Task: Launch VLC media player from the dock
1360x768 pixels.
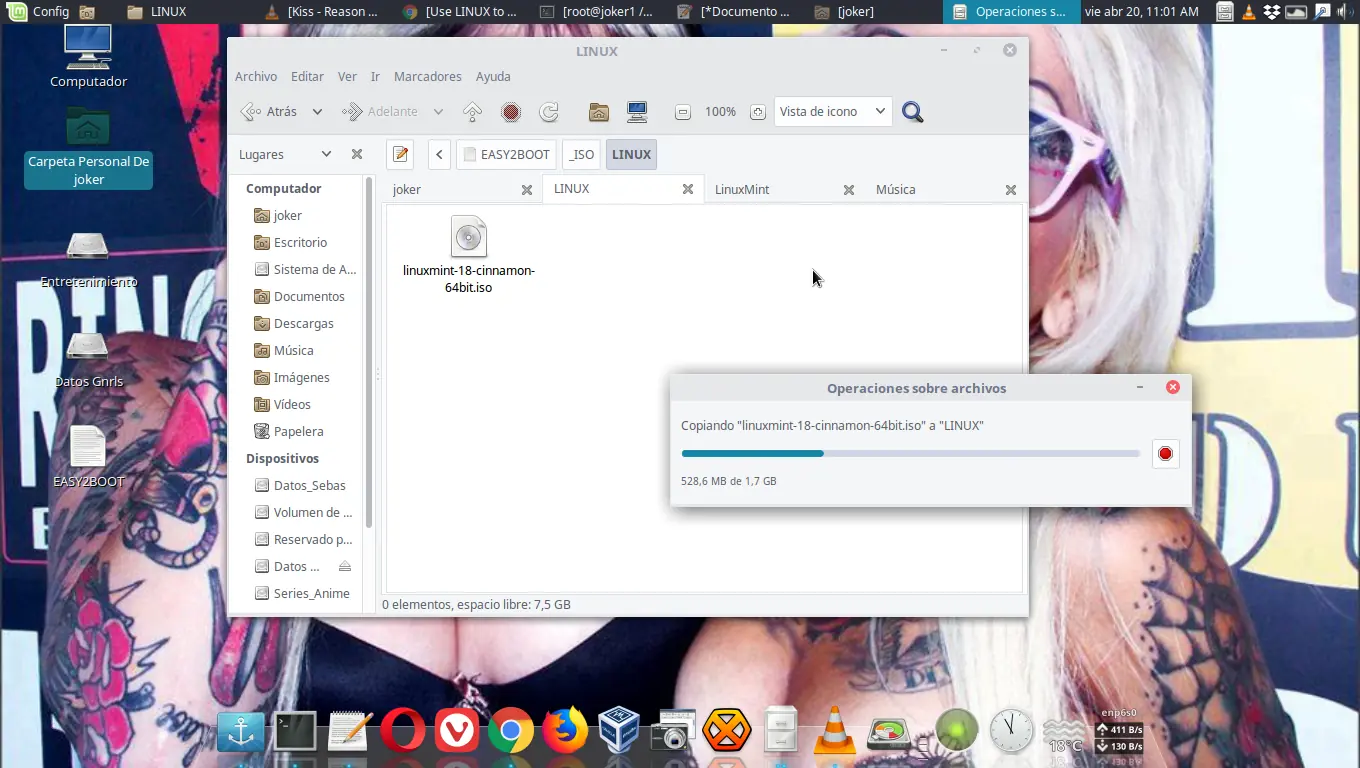Action: click(x=835, y=730)
